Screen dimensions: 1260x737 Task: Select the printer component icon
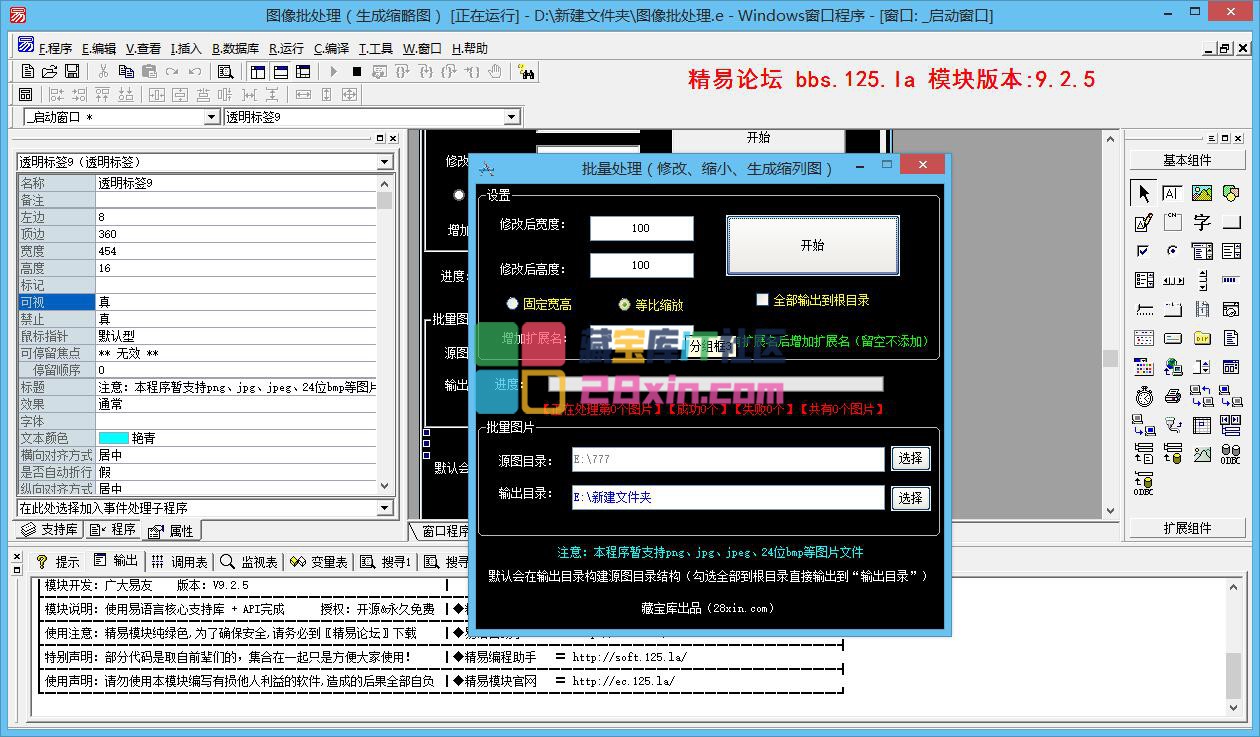pos(1173,397)
